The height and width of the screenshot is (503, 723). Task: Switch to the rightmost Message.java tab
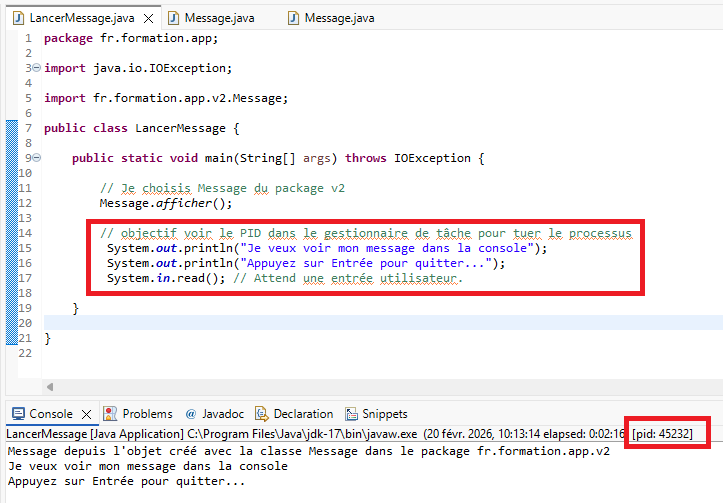tap(339, 18)
